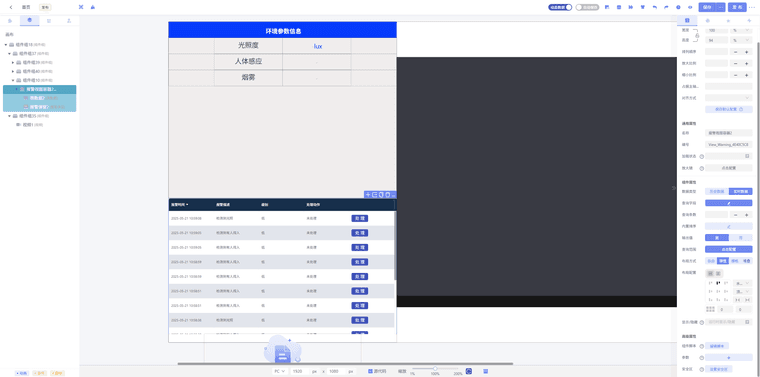Click the alarm table vertical scrollbar
This screenshot has width=760, height=377.
pos(395,245)
